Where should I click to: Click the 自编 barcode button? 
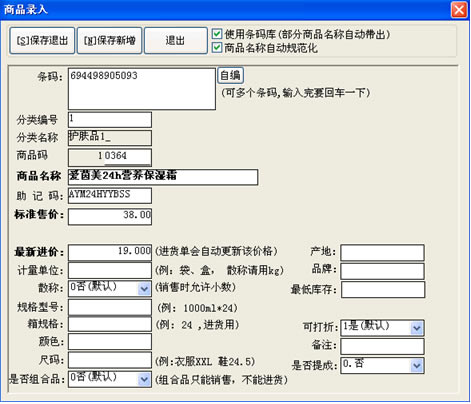(x=230, y=75)
